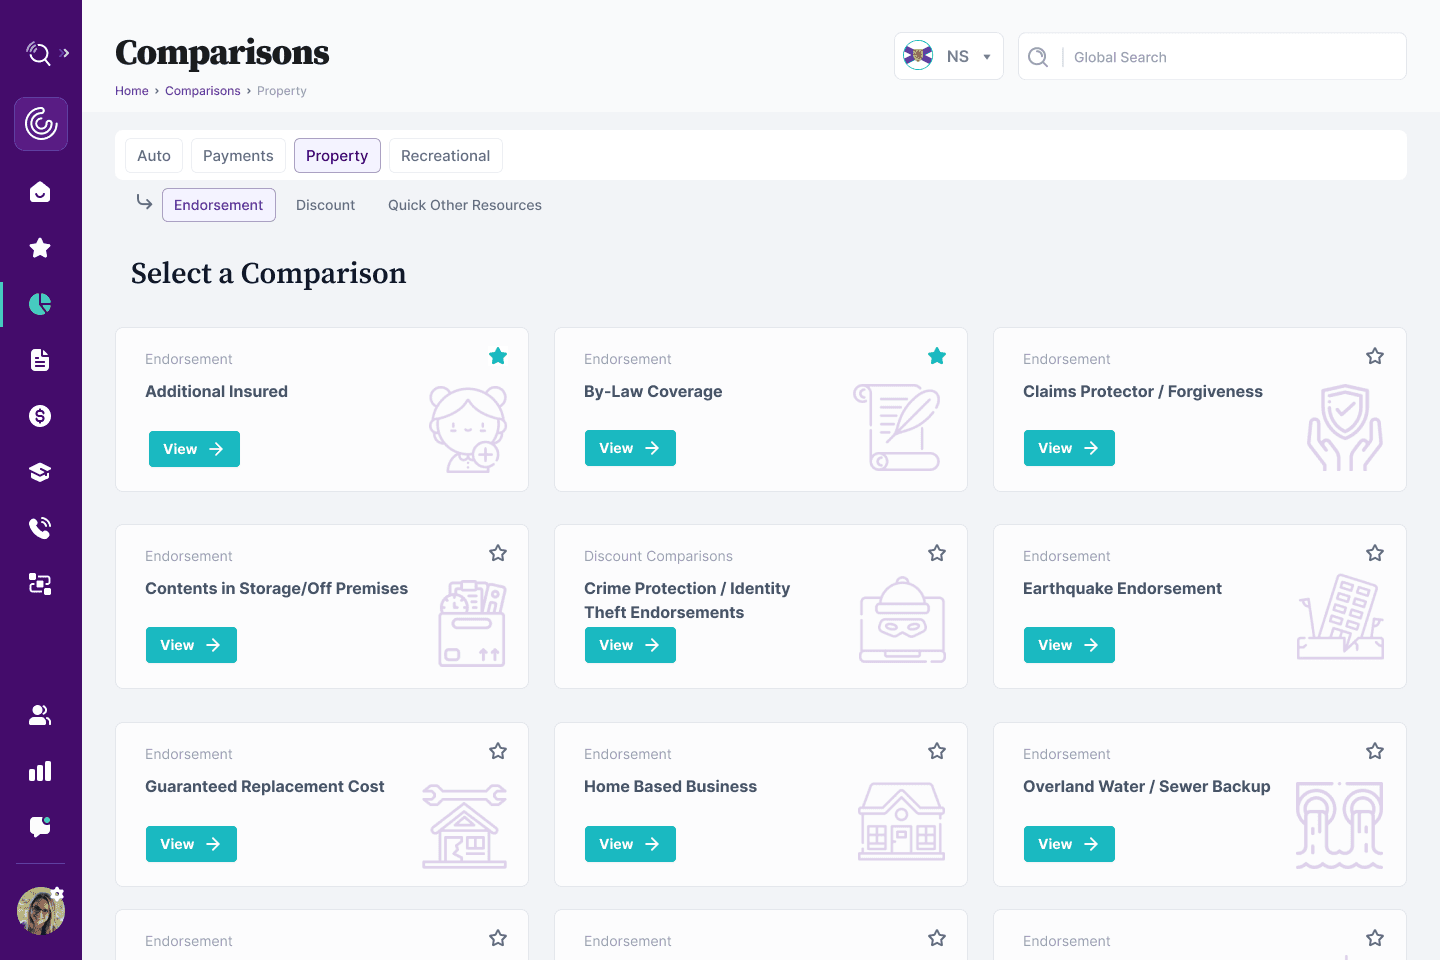Viewport: 1440px width, 960px height.
Task: Click the Global Search field
Action: pyautogui.click(x=1230, y=57)
